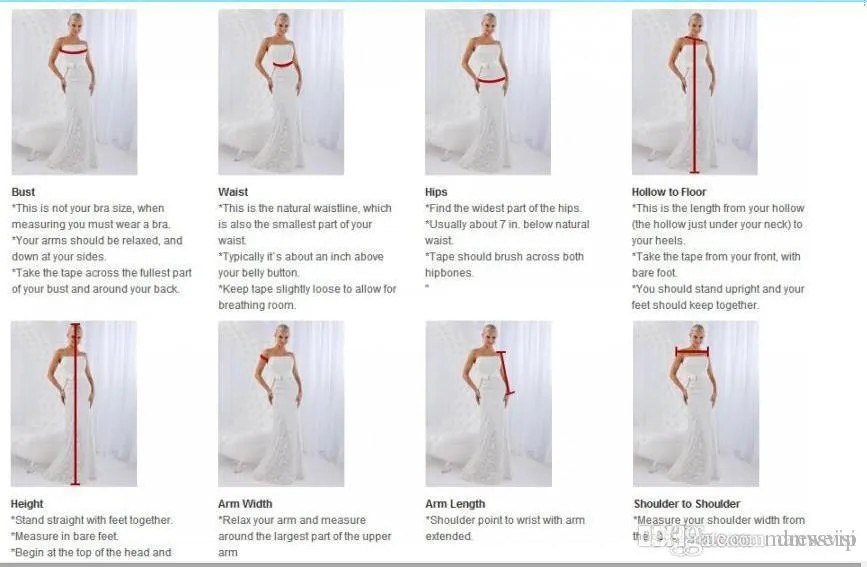The image size is (867, 567).
Task: Click the Hollow to Floor heading
Action: (x=669, y=192)
